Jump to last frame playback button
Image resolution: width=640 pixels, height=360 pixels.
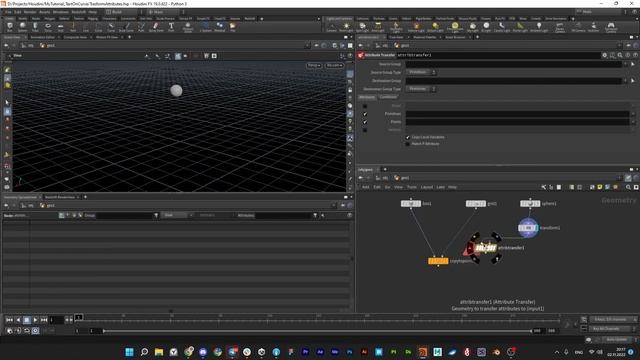[x=44, y=320]
